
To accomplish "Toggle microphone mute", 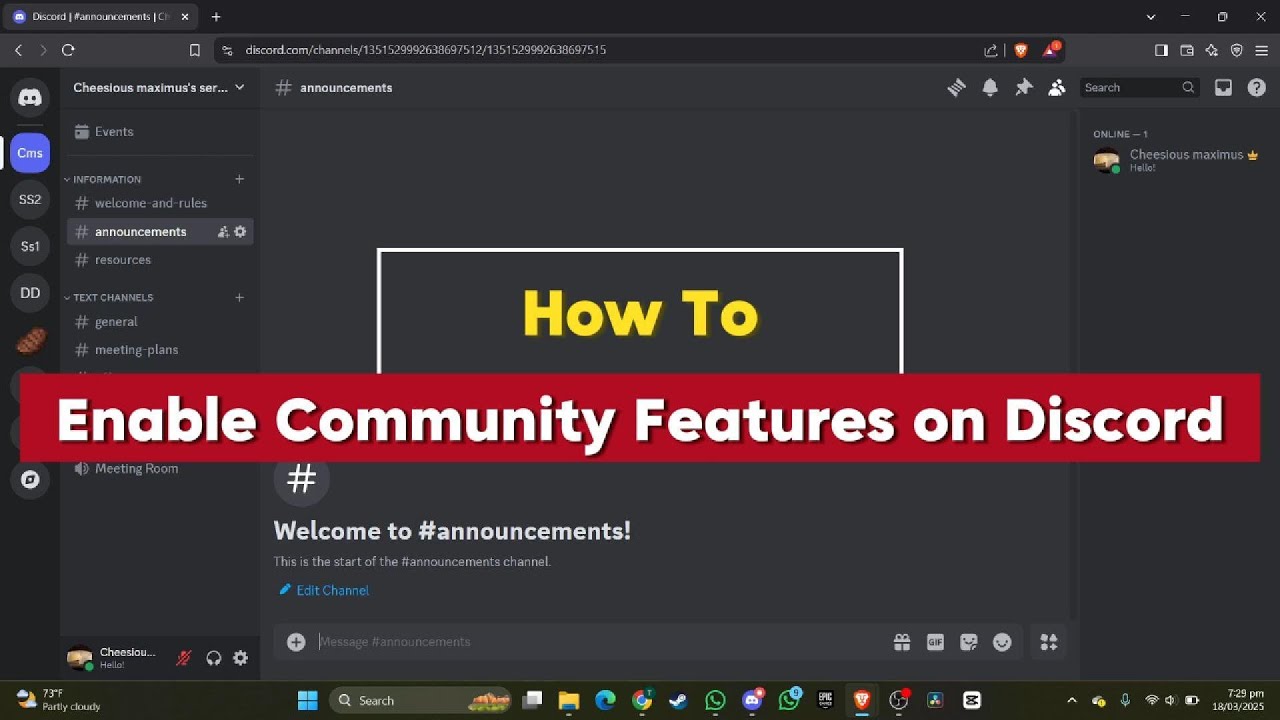I will point(183,658).
